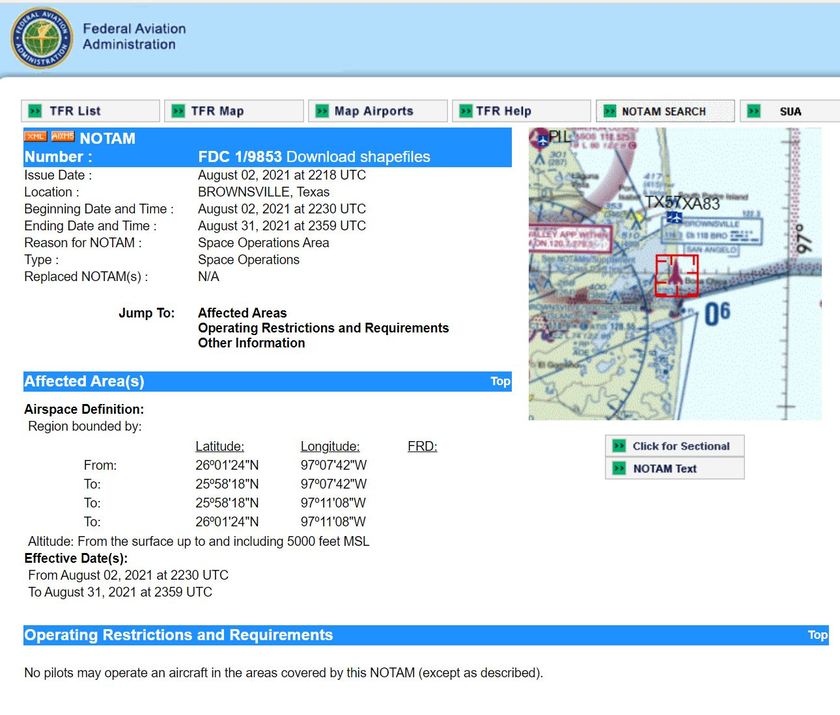840x715 pixels.
Task: Open the Click for Sectional button
Action: click(x=675, y=446)
